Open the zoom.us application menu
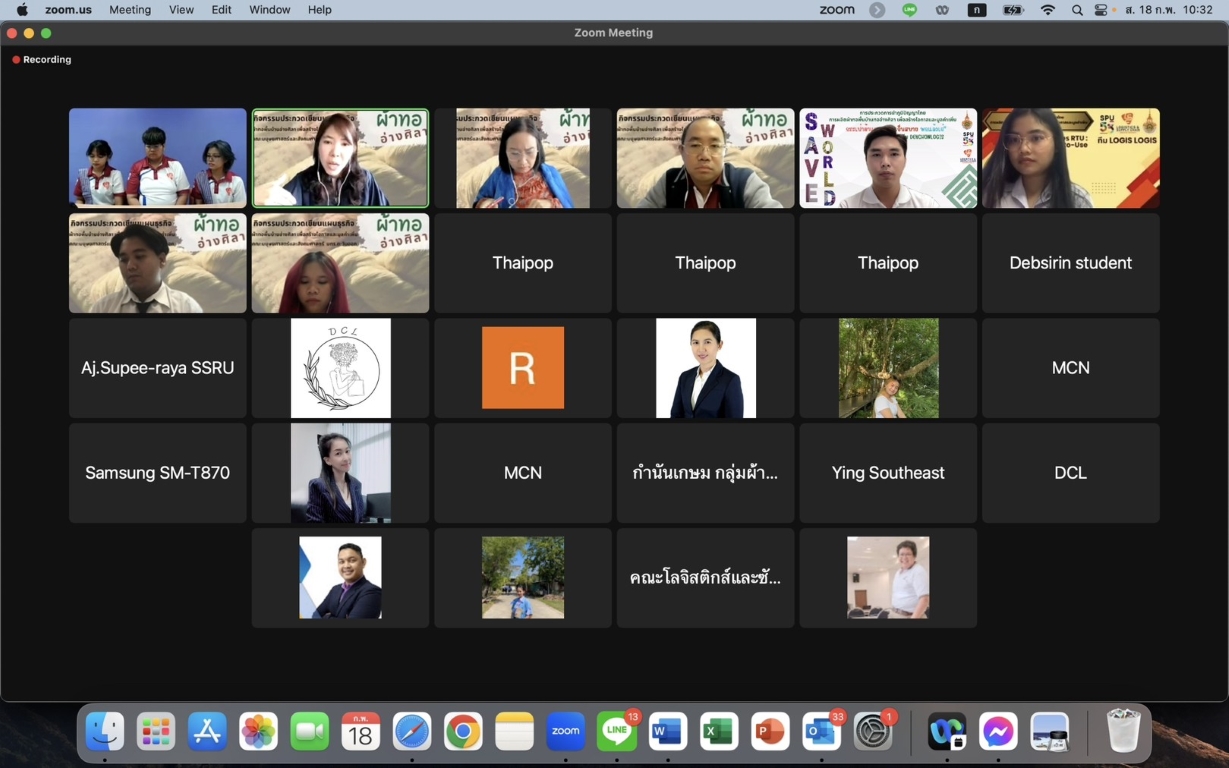 pos(68,10)
